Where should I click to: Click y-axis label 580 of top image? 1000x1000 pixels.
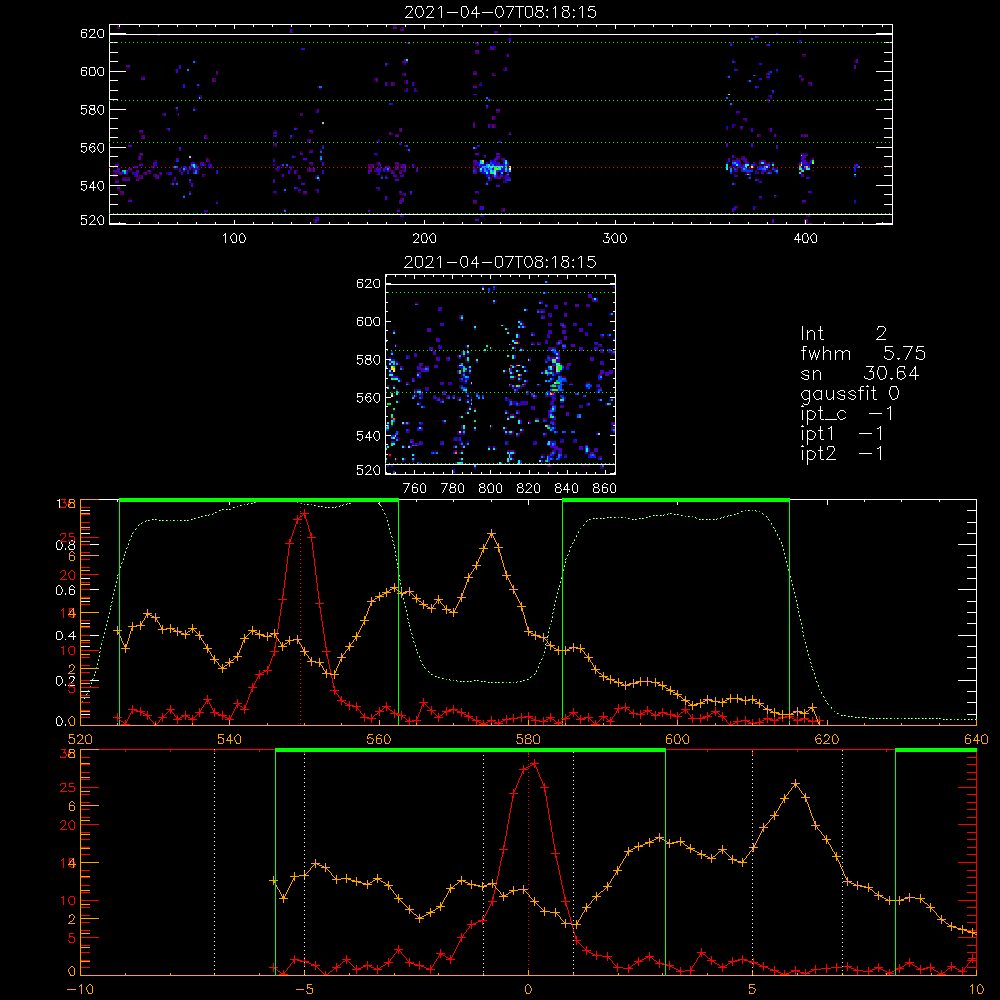click(x=92, y=110)
